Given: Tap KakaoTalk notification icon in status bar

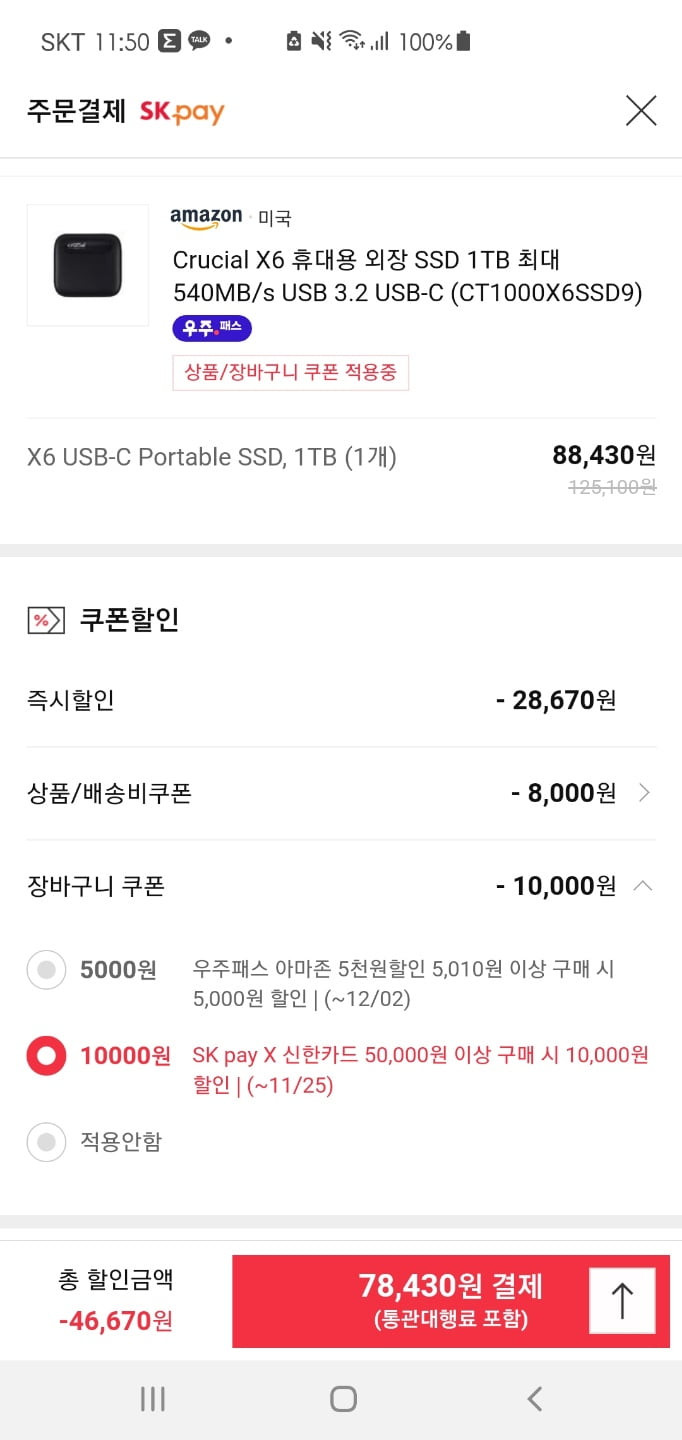Looking at the screenshot, I should point(200,41).
